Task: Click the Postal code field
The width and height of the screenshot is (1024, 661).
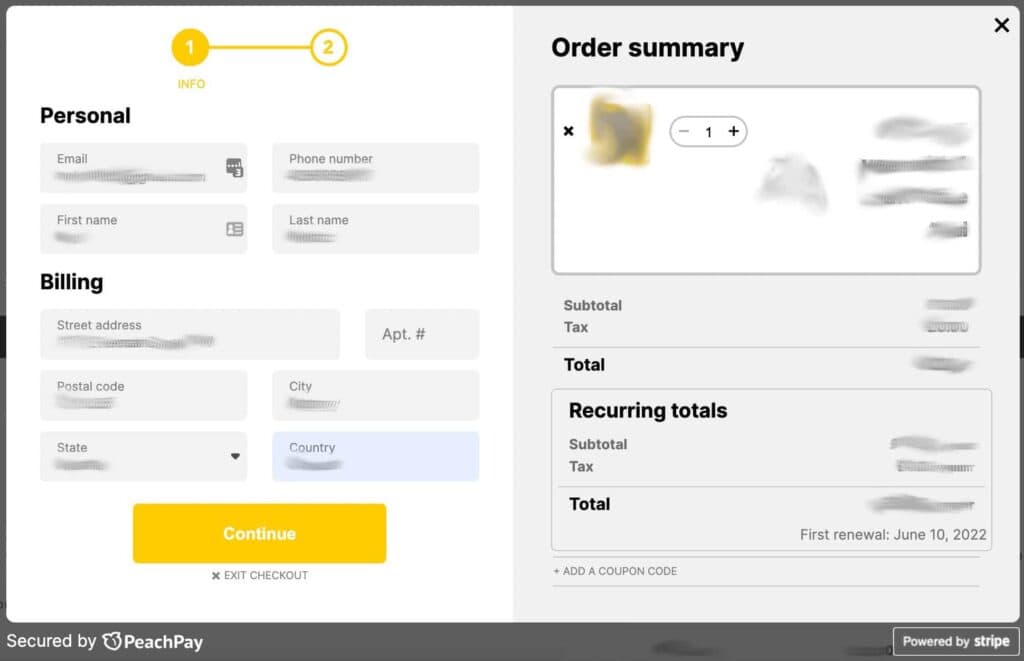Action: (x=143, y=395)
